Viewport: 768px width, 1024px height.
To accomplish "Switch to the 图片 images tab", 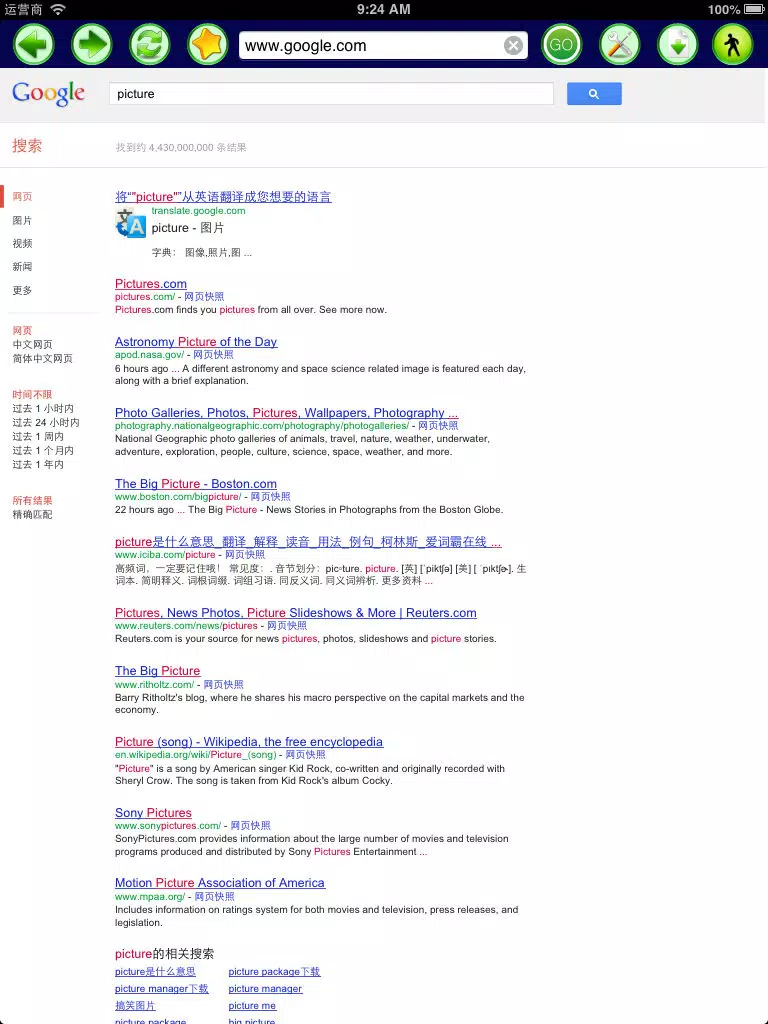I will pyautogui.click(x=22, y=220).
